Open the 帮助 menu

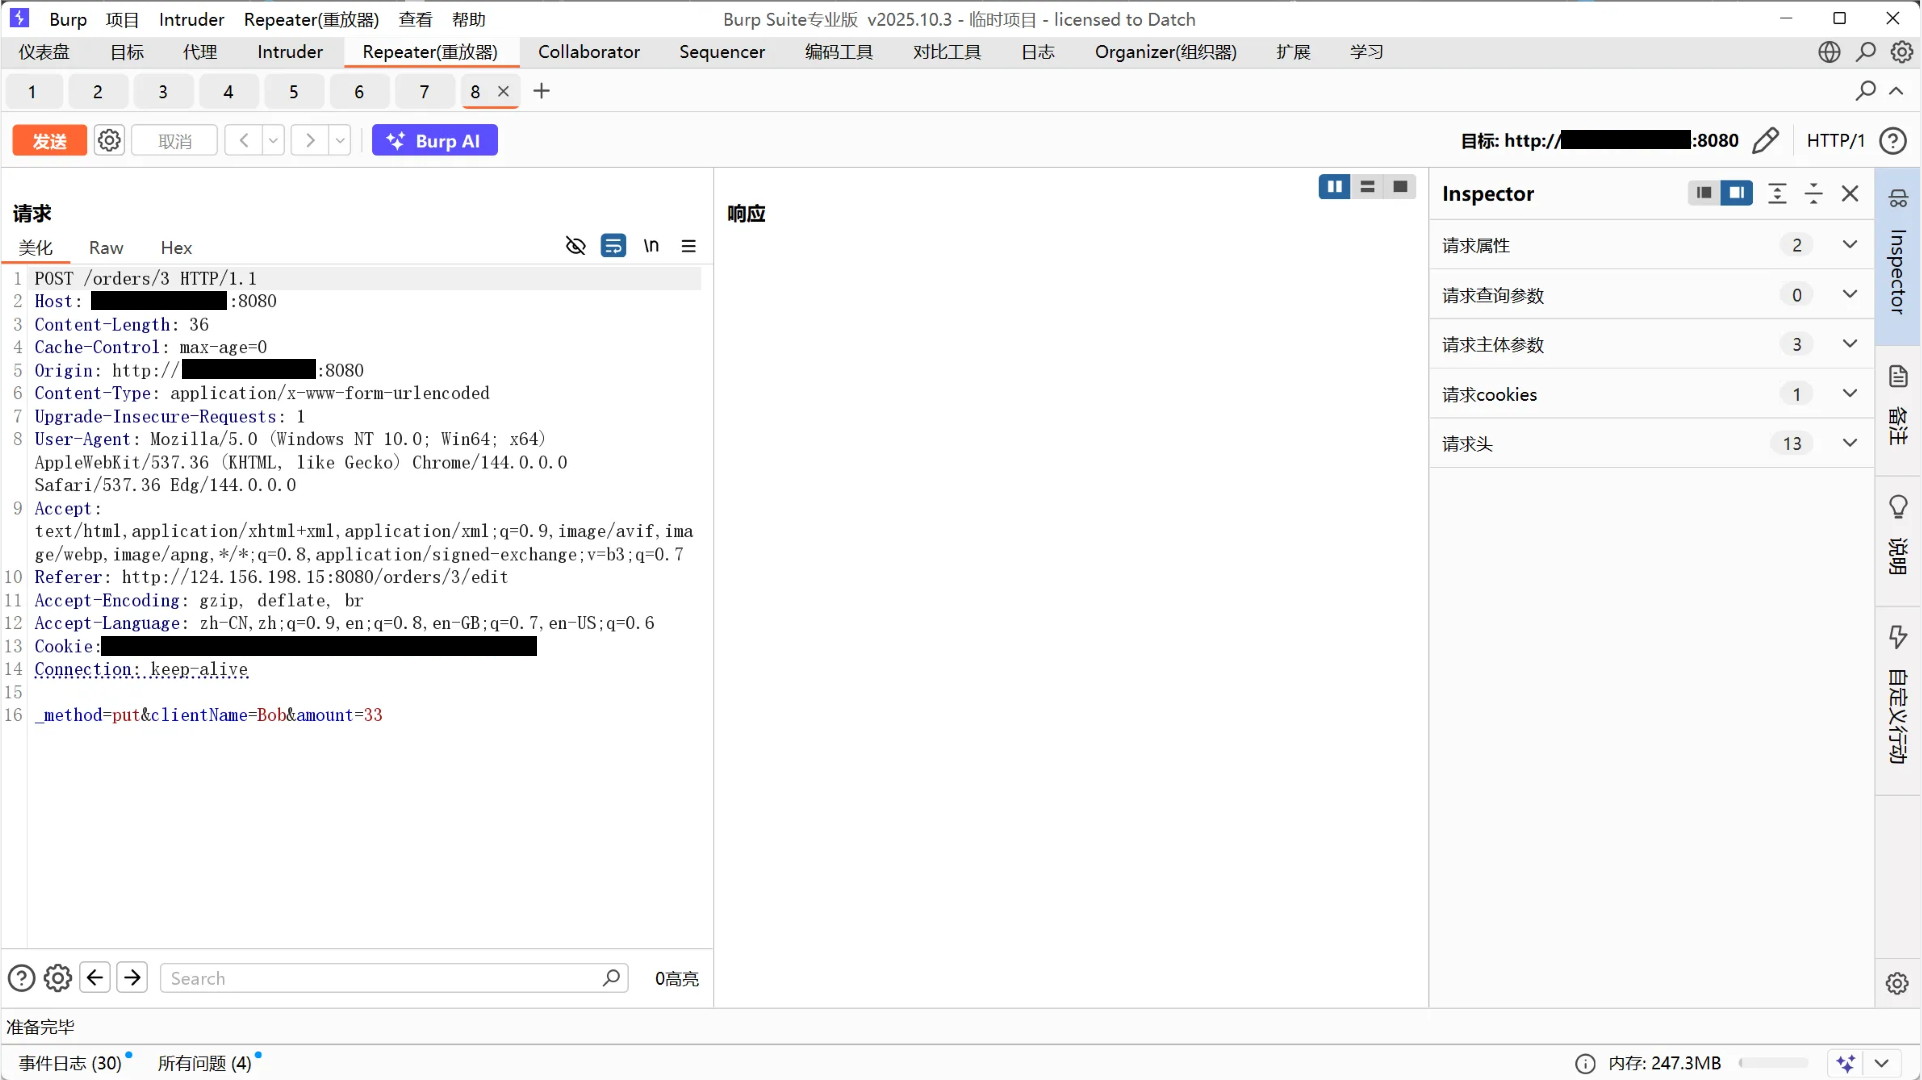coord(469,19)
